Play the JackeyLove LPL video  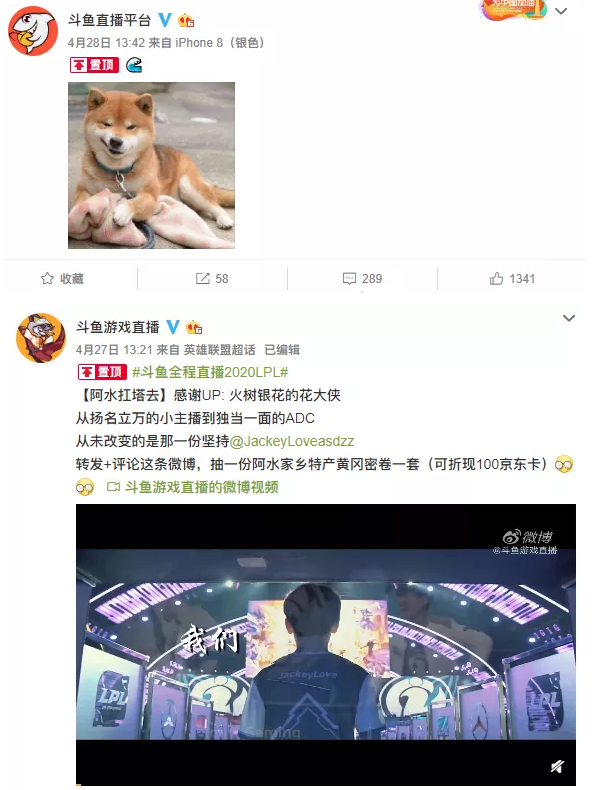point(326,644)
